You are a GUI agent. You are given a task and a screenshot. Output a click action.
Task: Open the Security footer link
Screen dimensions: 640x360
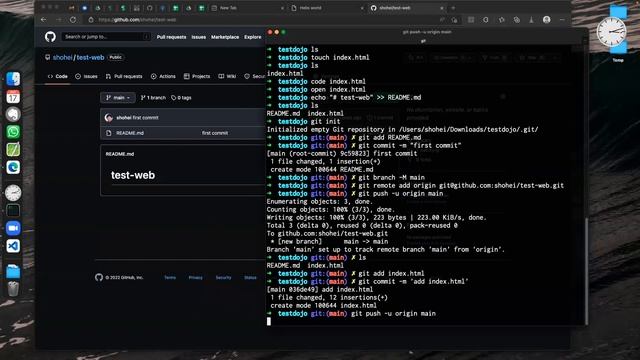pos(223,278)
